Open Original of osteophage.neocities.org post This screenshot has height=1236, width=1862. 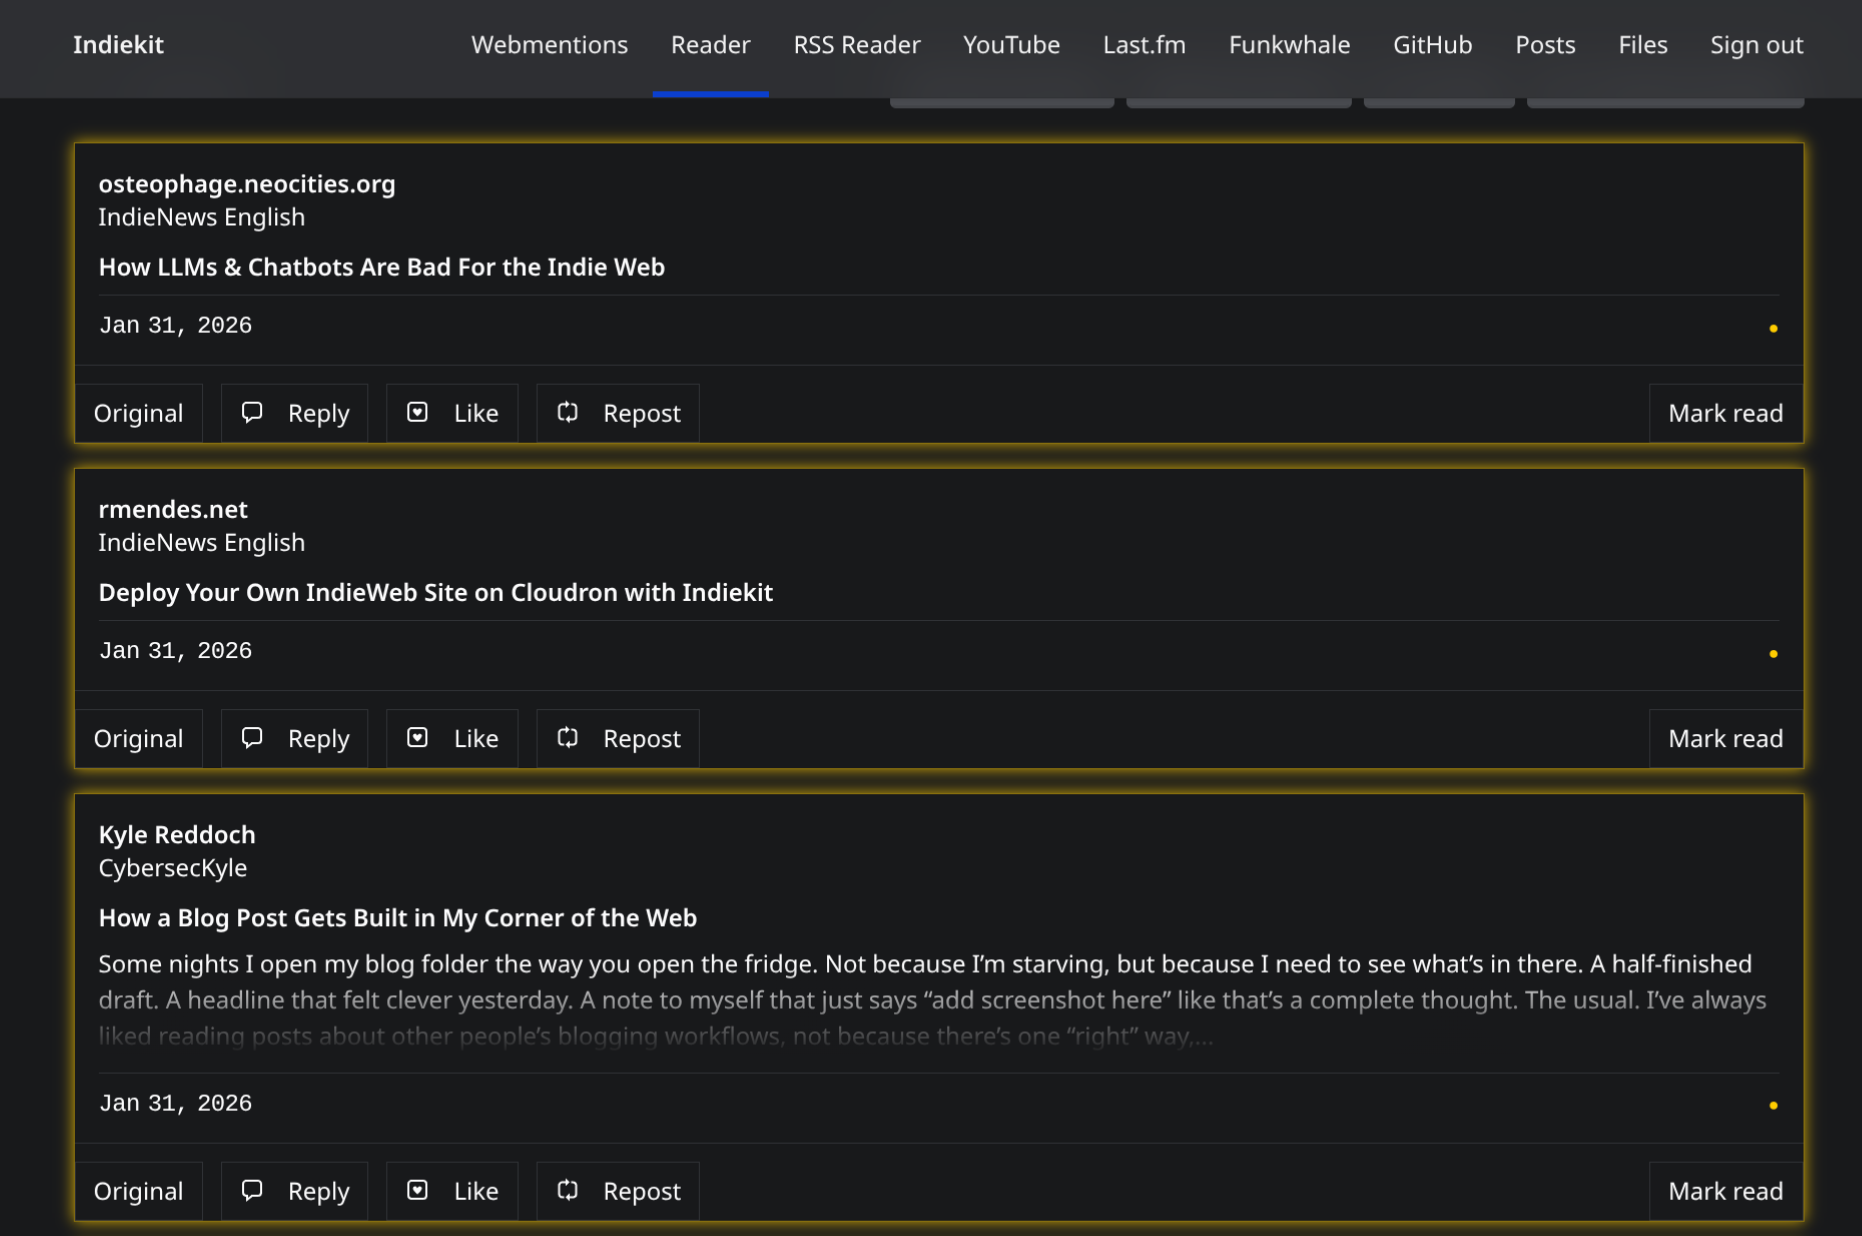tap(138, 413)
